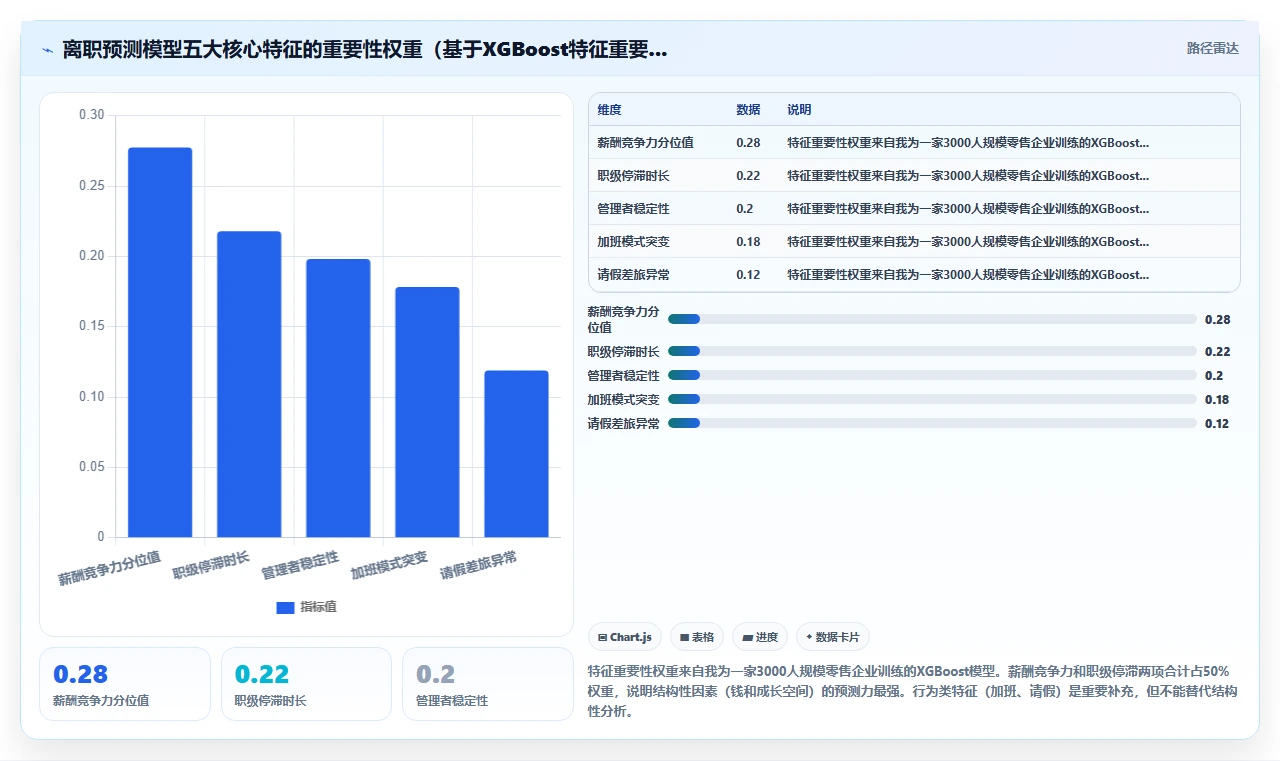Image resolution: width=1280 pixels, height=761 pixels.
Task: Click the 0.12 value in table
Action: [748, 274]
